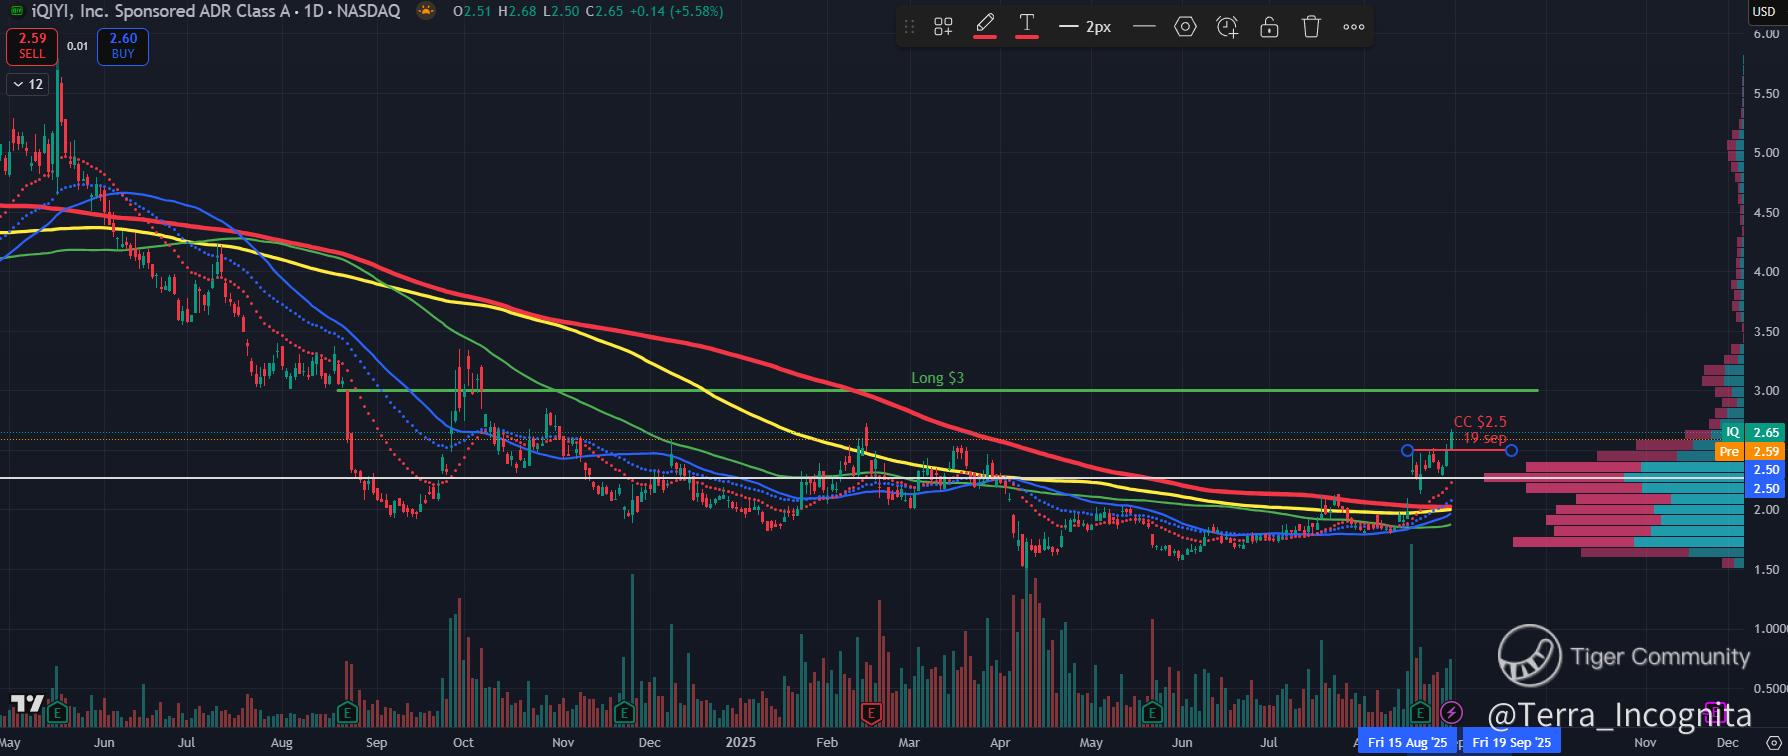This screenshot has width=1788, height=756.
Task: Click the 0.01 spread value
Action: tap(77, 46)
